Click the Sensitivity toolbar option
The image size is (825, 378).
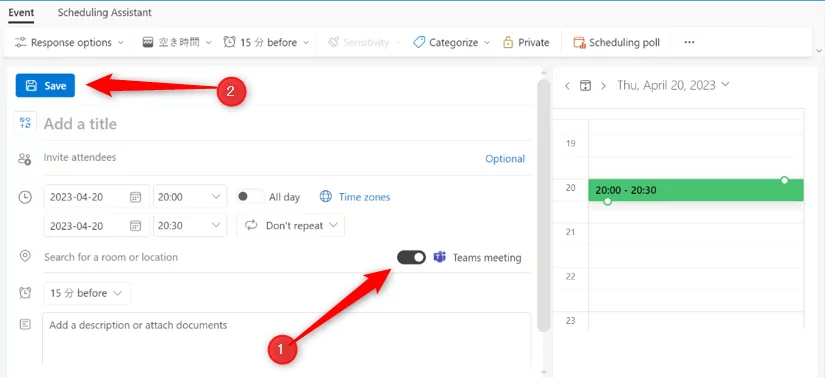364,43
